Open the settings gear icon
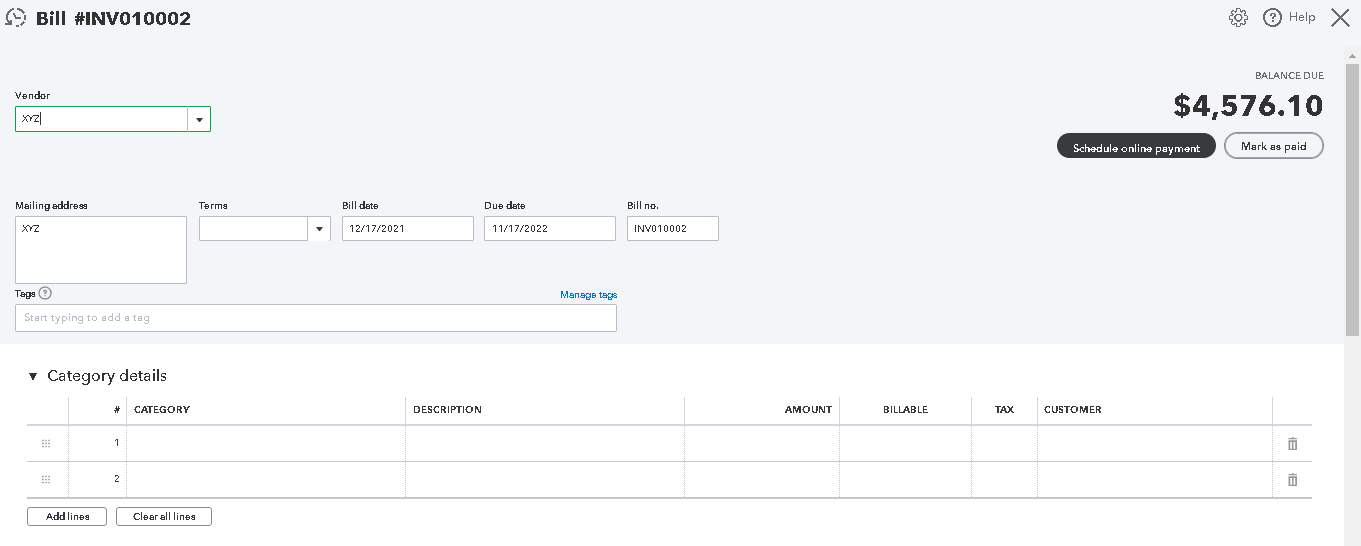The image size is (1361, 546). 1238,18
